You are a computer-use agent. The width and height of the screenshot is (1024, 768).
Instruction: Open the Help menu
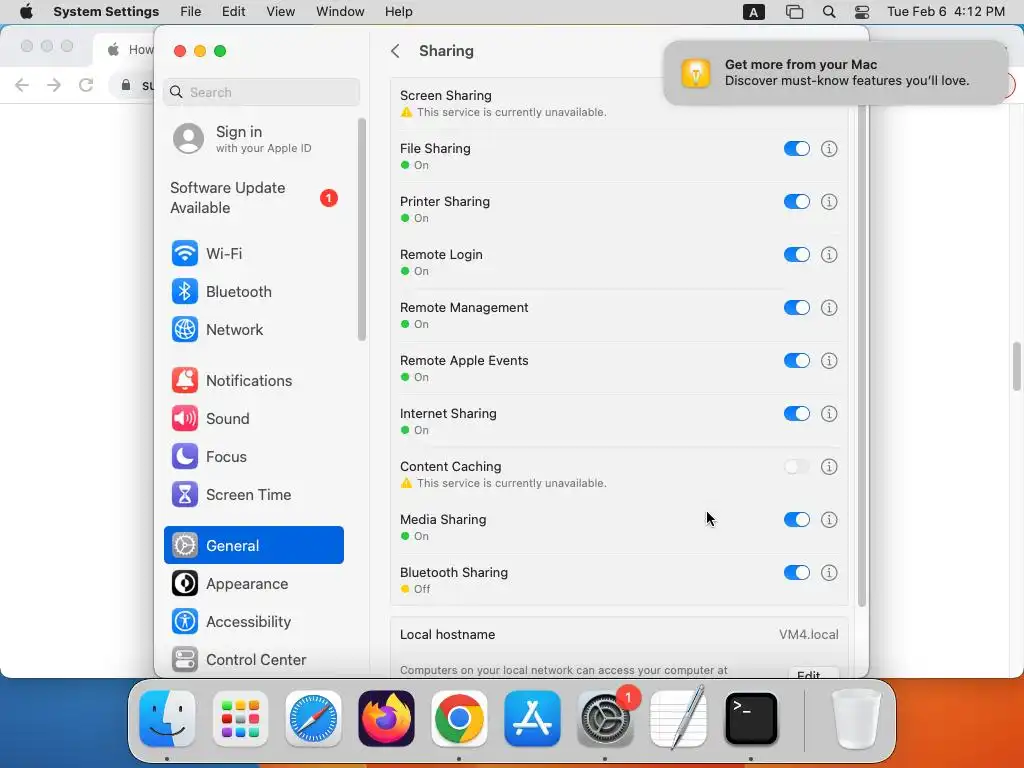pos(398,12)
